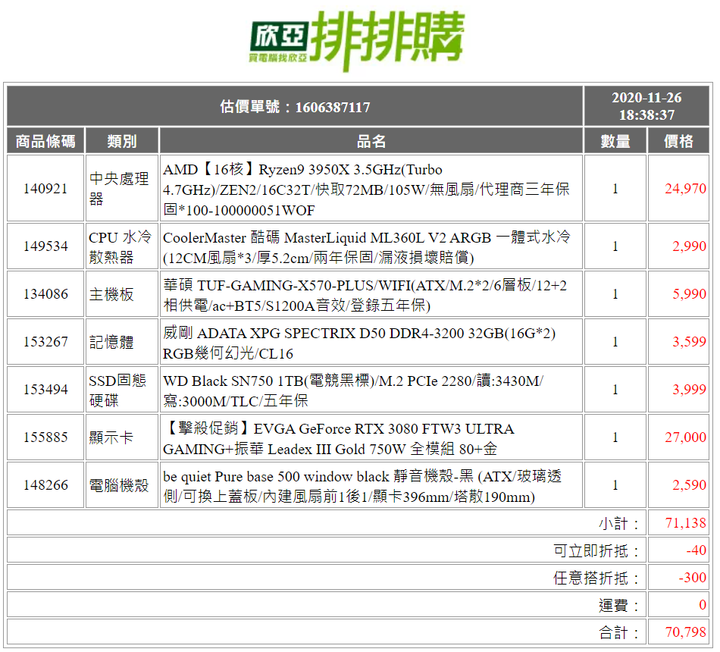Click the 運費 label
Image resolution: width=720 pixels, height=652 pixels.
[619, 605]
